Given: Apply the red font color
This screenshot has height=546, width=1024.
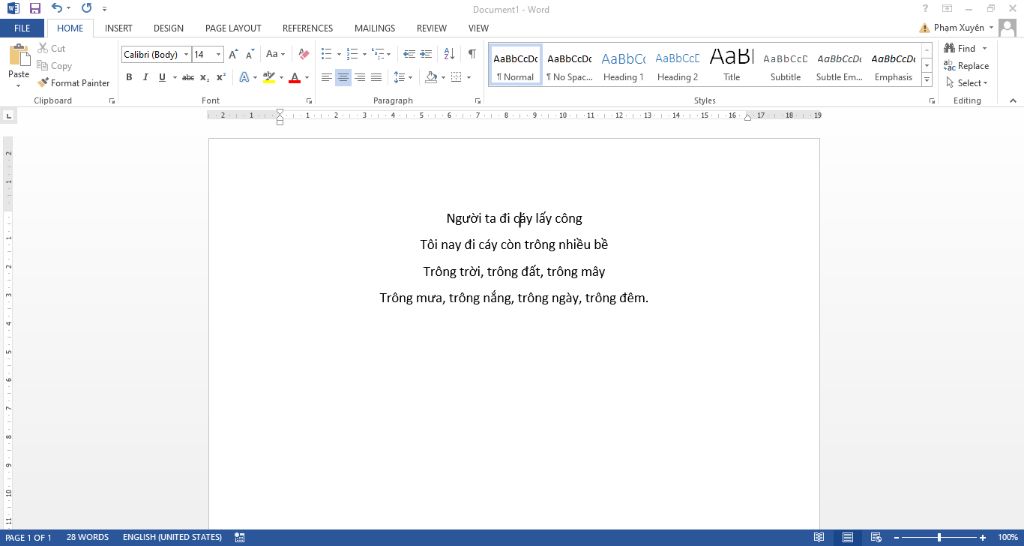Looking at the screenshot, I should pos(295,77).
